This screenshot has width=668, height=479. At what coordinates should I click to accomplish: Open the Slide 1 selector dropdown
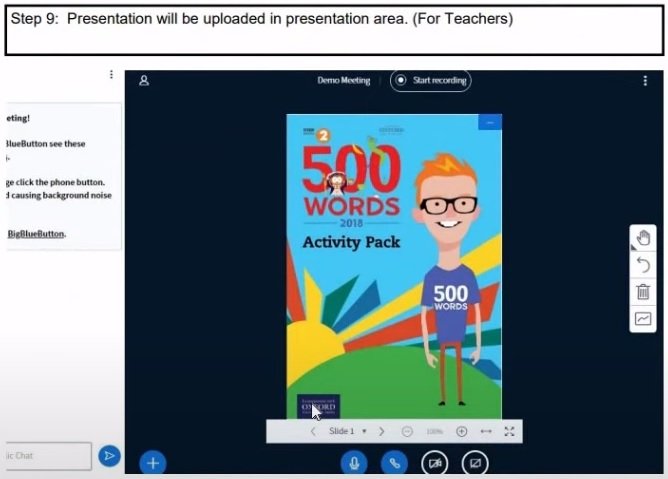tap(348, 431)
